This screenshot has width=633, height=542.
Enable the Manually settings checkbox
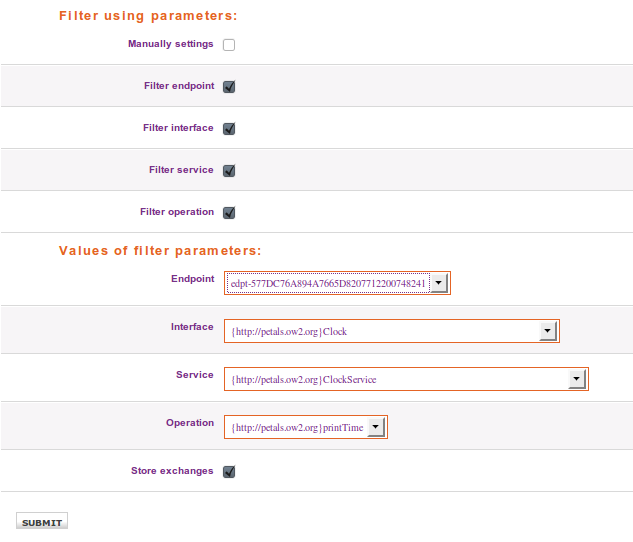click(x=229, y=45)
